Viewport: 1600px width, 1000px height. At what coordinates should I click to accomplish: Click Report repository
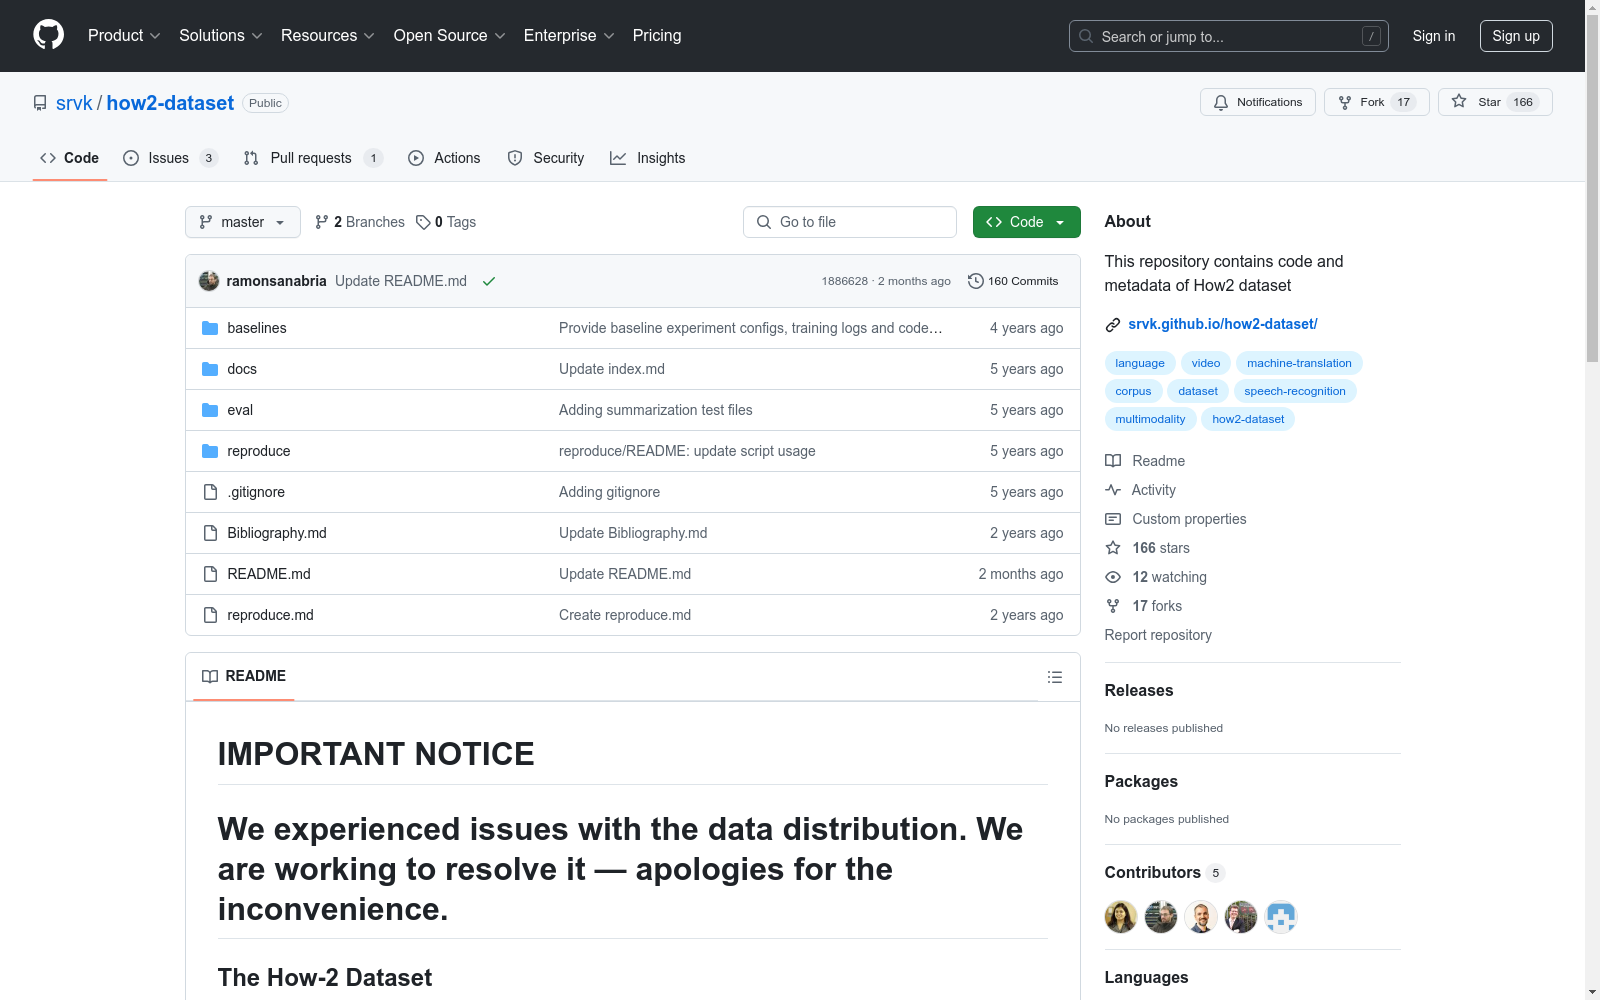tap(1158, 635)
